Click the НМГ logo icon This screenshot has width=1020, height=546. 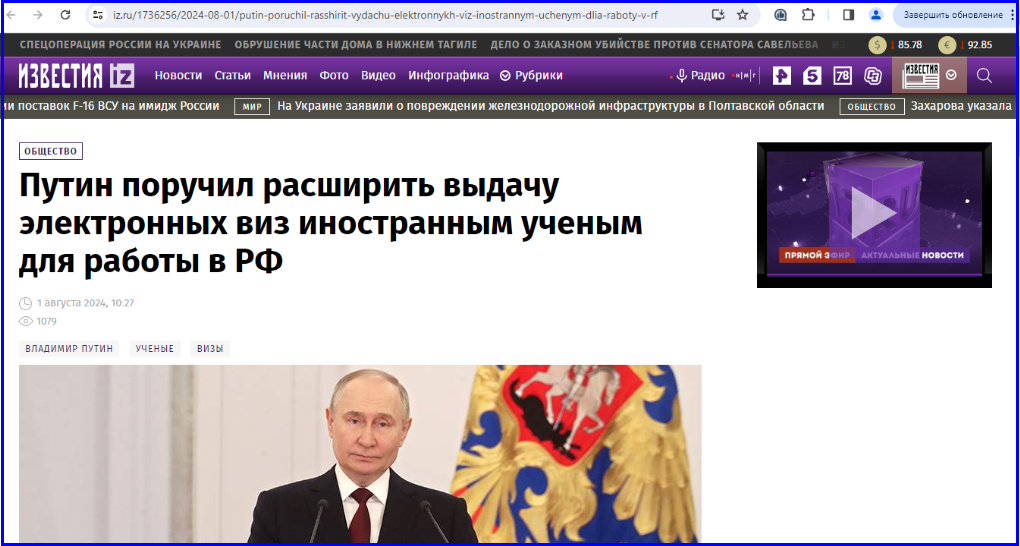[745, 75]
